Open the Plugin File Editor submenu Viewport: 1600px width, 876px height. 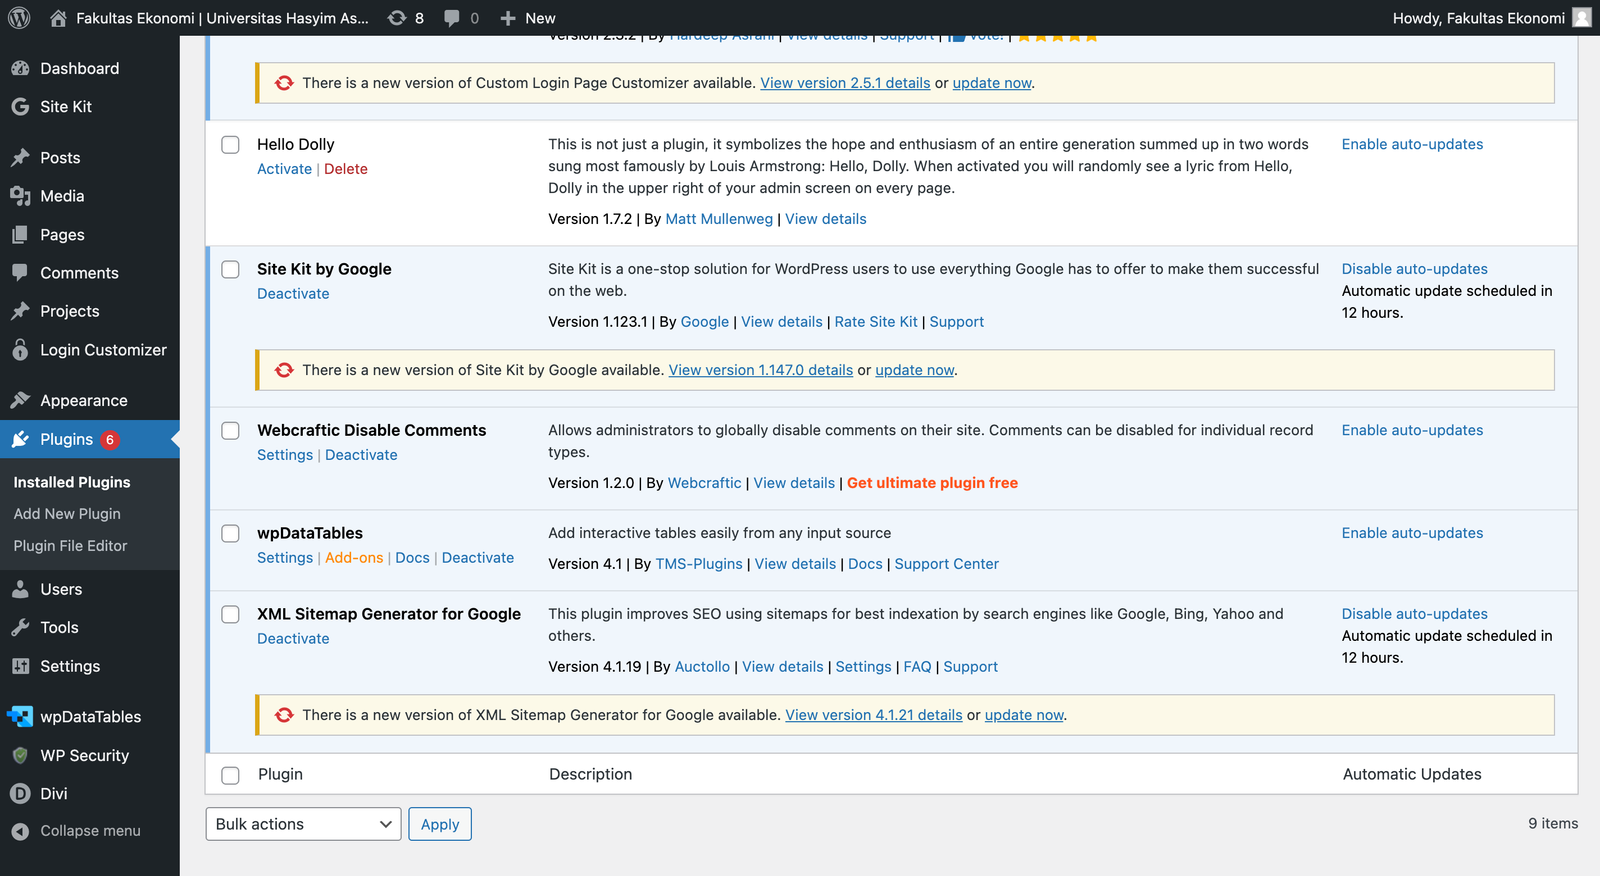(70, 546)
